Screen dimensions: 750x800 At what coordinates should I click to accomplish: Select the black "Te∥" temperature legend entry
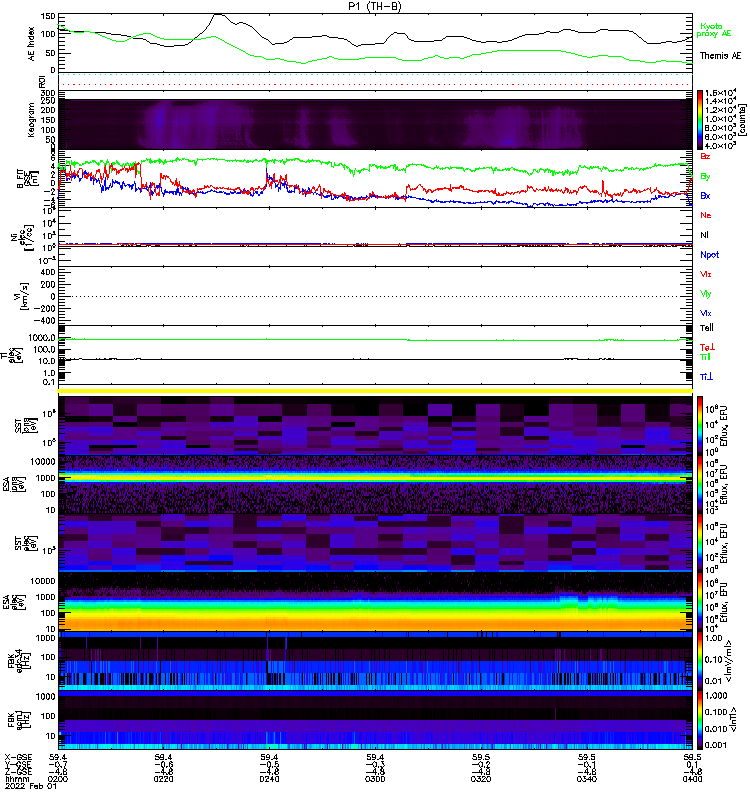point(707,328)
